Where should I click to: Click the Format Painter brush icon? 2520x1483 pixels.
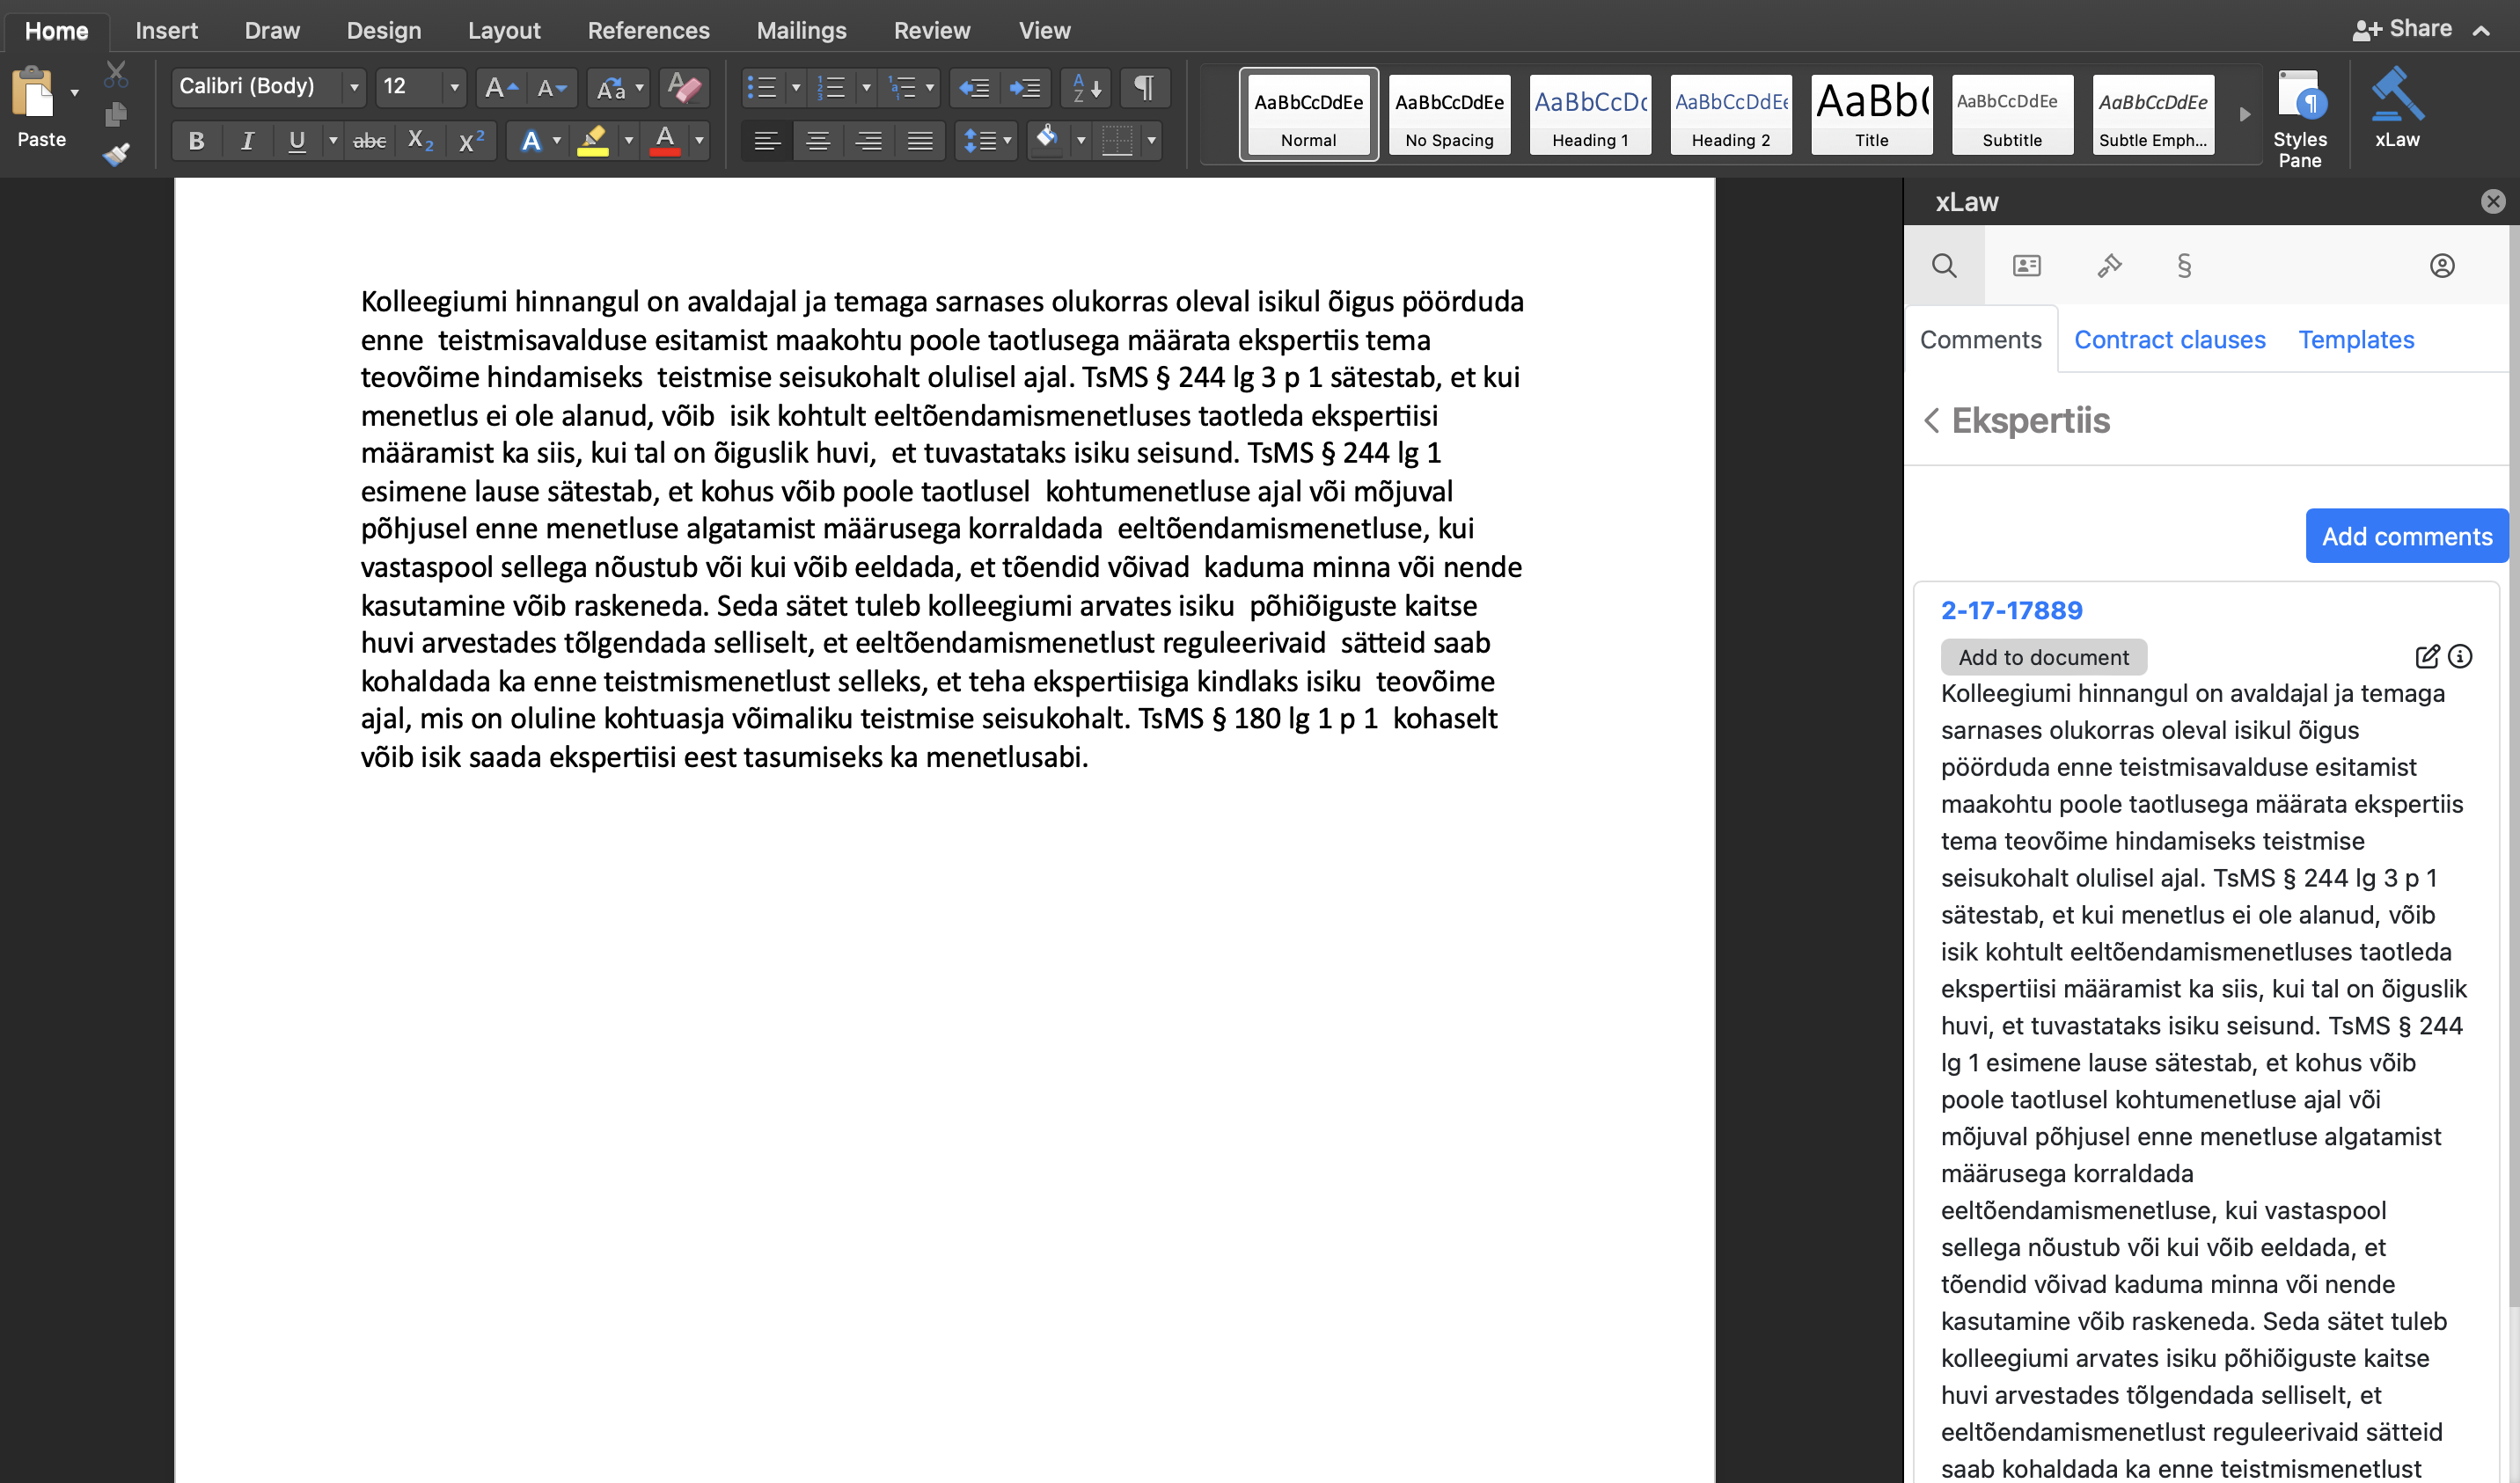coord(116,155)
